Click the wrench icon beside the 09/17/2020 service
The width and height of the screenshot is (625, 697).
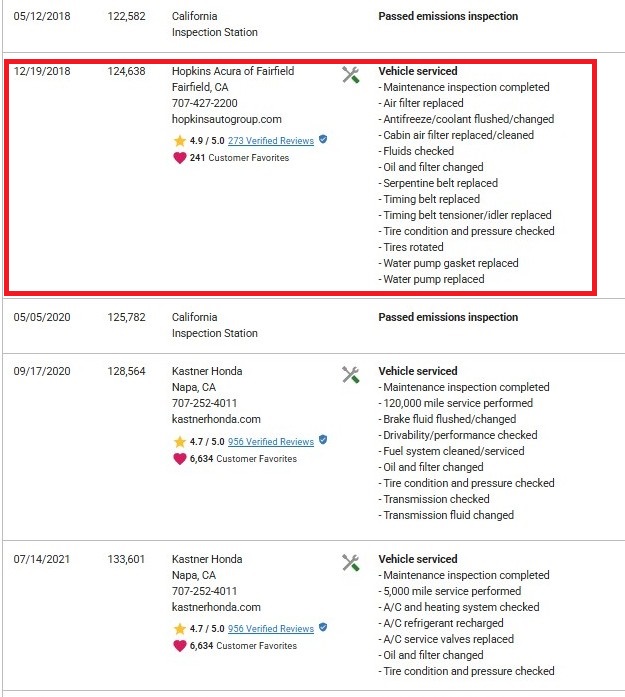tap(351, 375)
